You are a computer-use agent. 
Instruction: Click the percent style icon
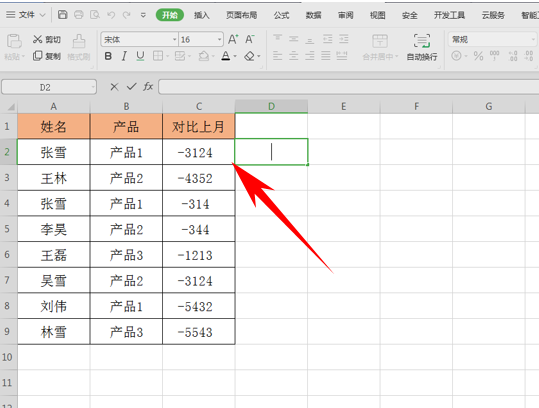(x=478, y=56)
